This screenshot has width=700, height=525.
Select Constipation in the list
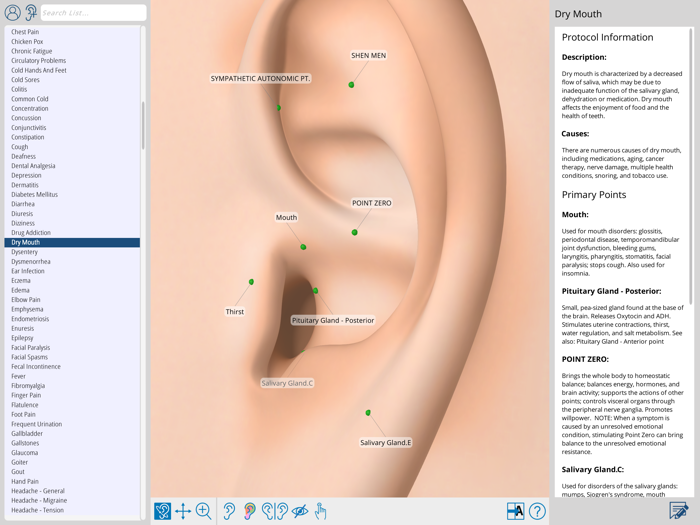pos(72,137)
